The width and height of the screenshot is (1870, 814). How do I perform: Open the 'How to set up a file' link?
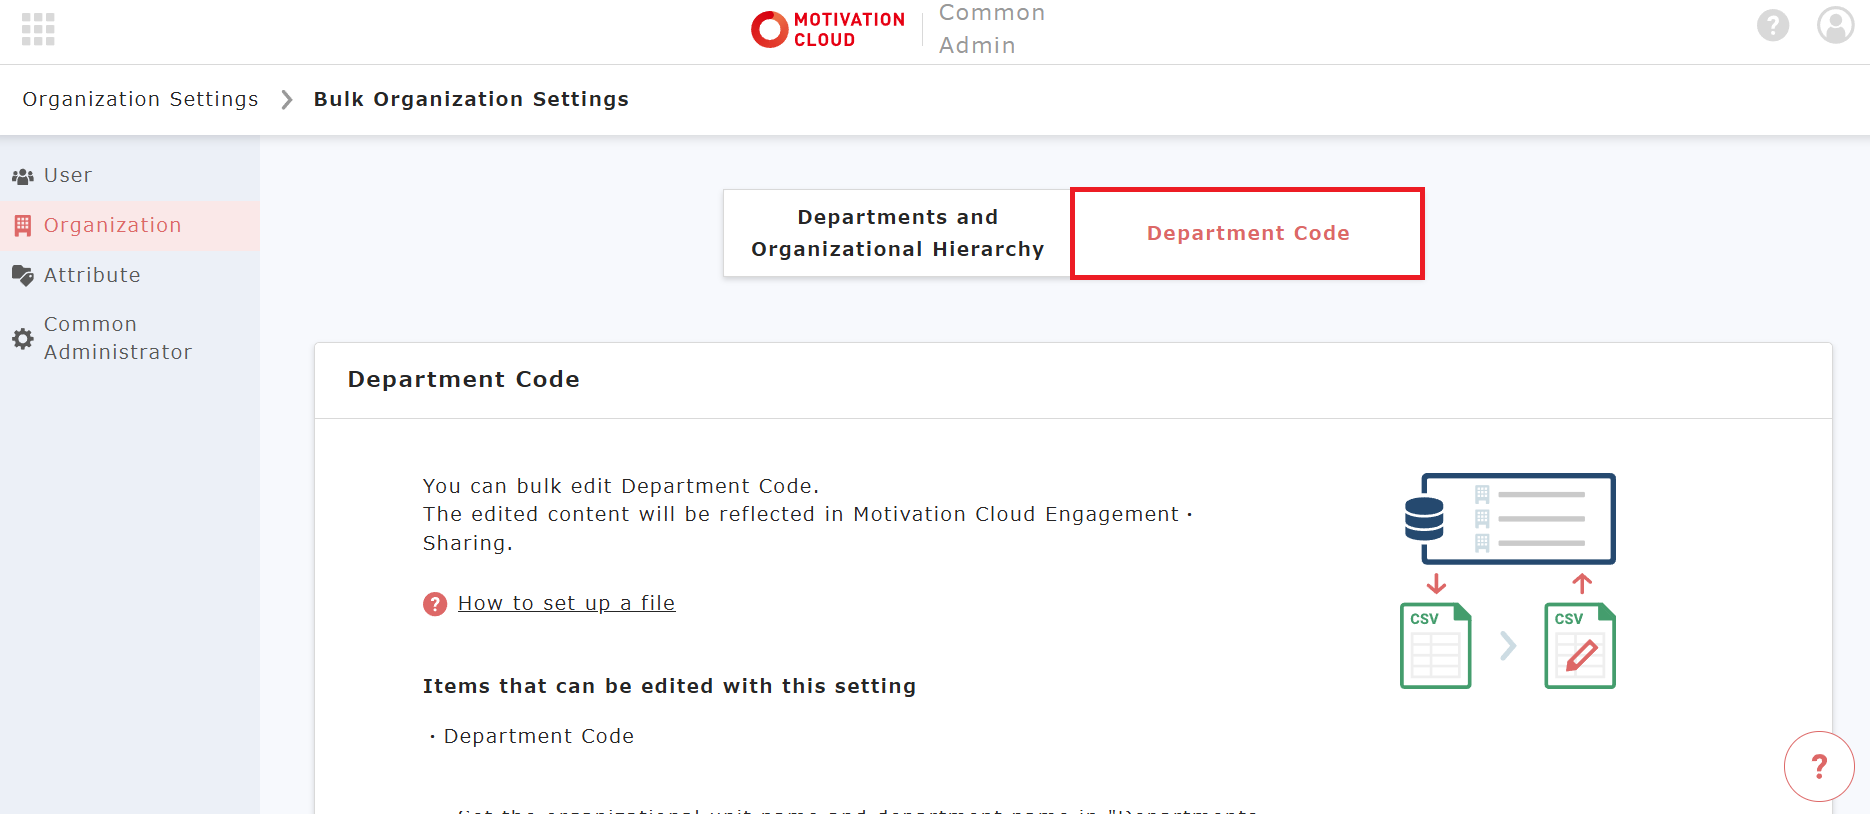566,603
